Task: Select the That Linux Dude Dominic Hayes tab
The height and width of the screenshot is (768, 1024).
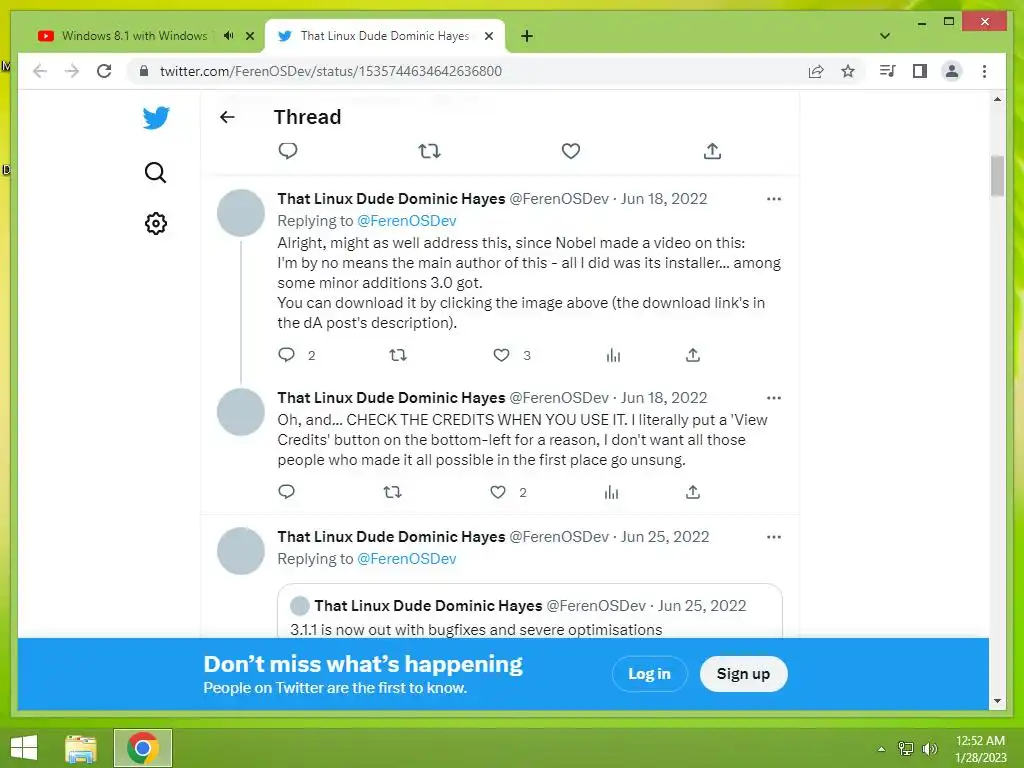Action: (385, 36)
